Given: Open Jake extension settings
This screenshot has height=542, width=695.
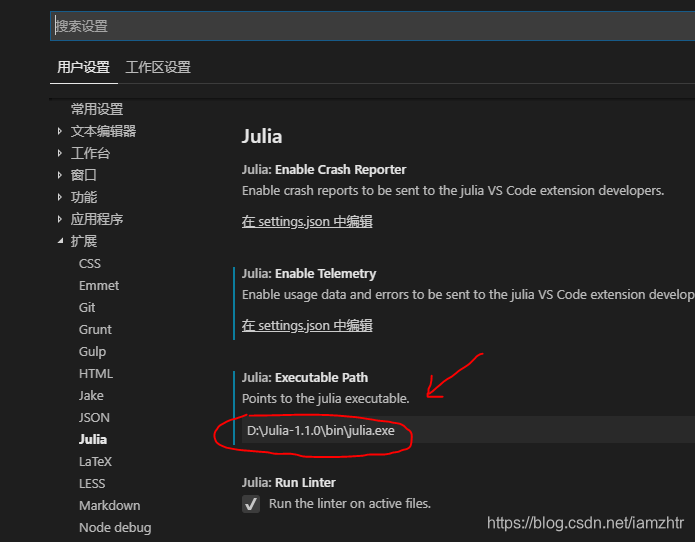Looking at the screenshot, I should coord(91,395).
